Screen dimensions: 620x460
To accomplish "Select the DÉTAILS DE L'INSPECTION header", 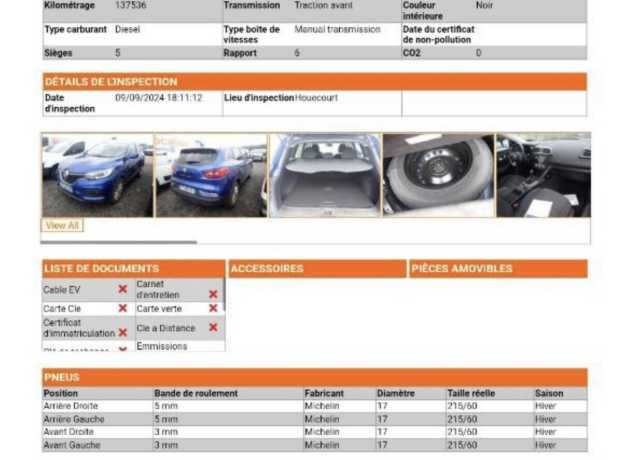I will 314,81.
